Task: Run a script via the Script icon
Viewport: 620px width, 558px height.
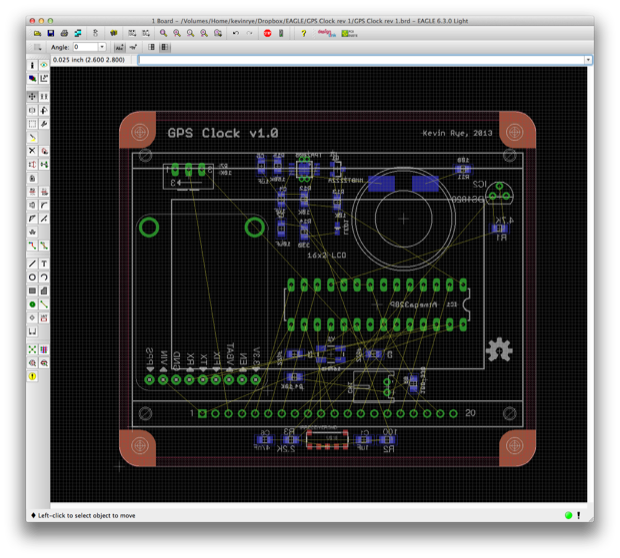Action: [132, 34]
